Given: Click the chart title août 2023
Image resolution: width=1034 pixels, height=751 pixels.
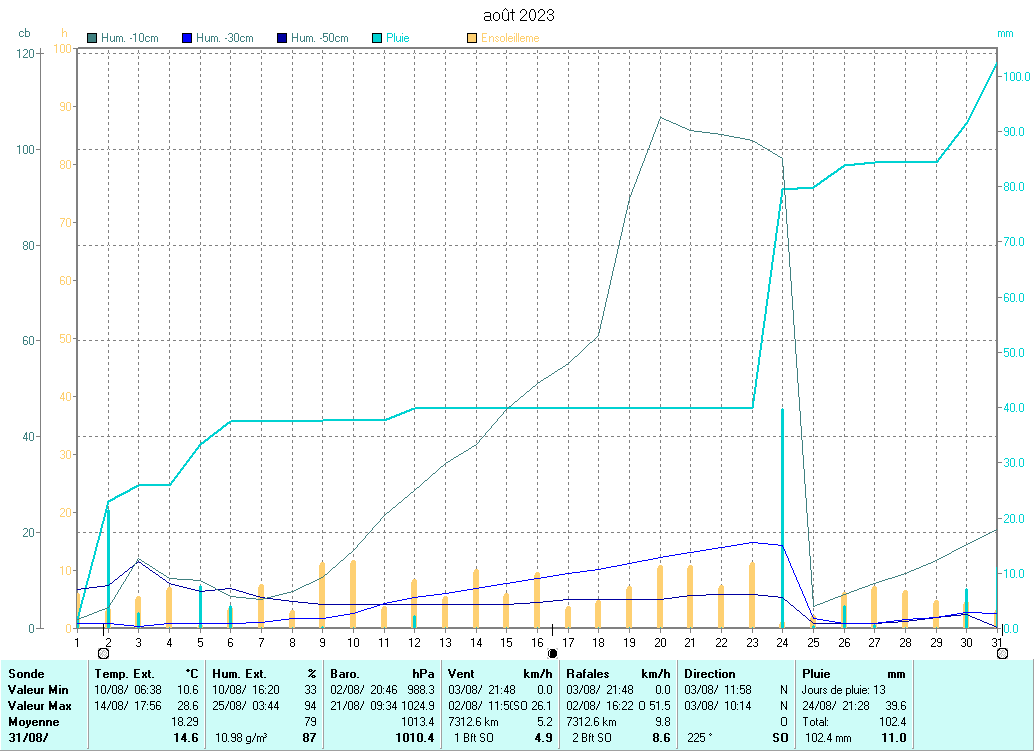Looking at the screenshot, I should [x=517, y=16].
